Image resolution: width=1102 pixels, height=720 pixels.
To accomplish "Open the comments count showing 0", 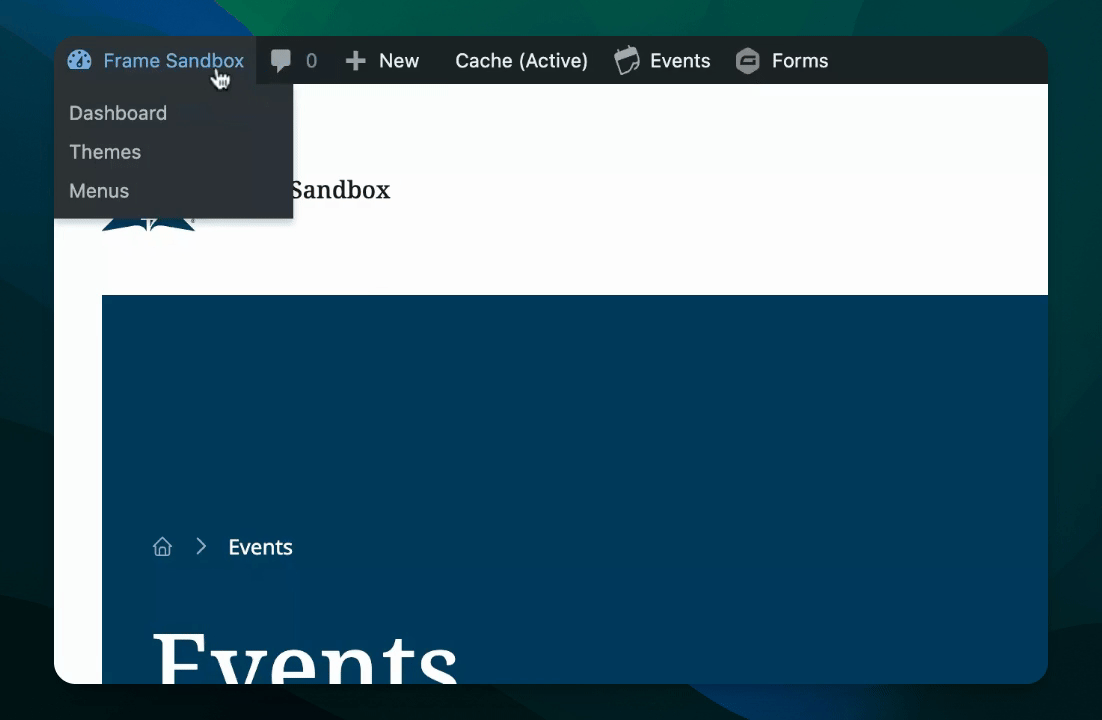I will pyautogui.click(x=311, y=61).
